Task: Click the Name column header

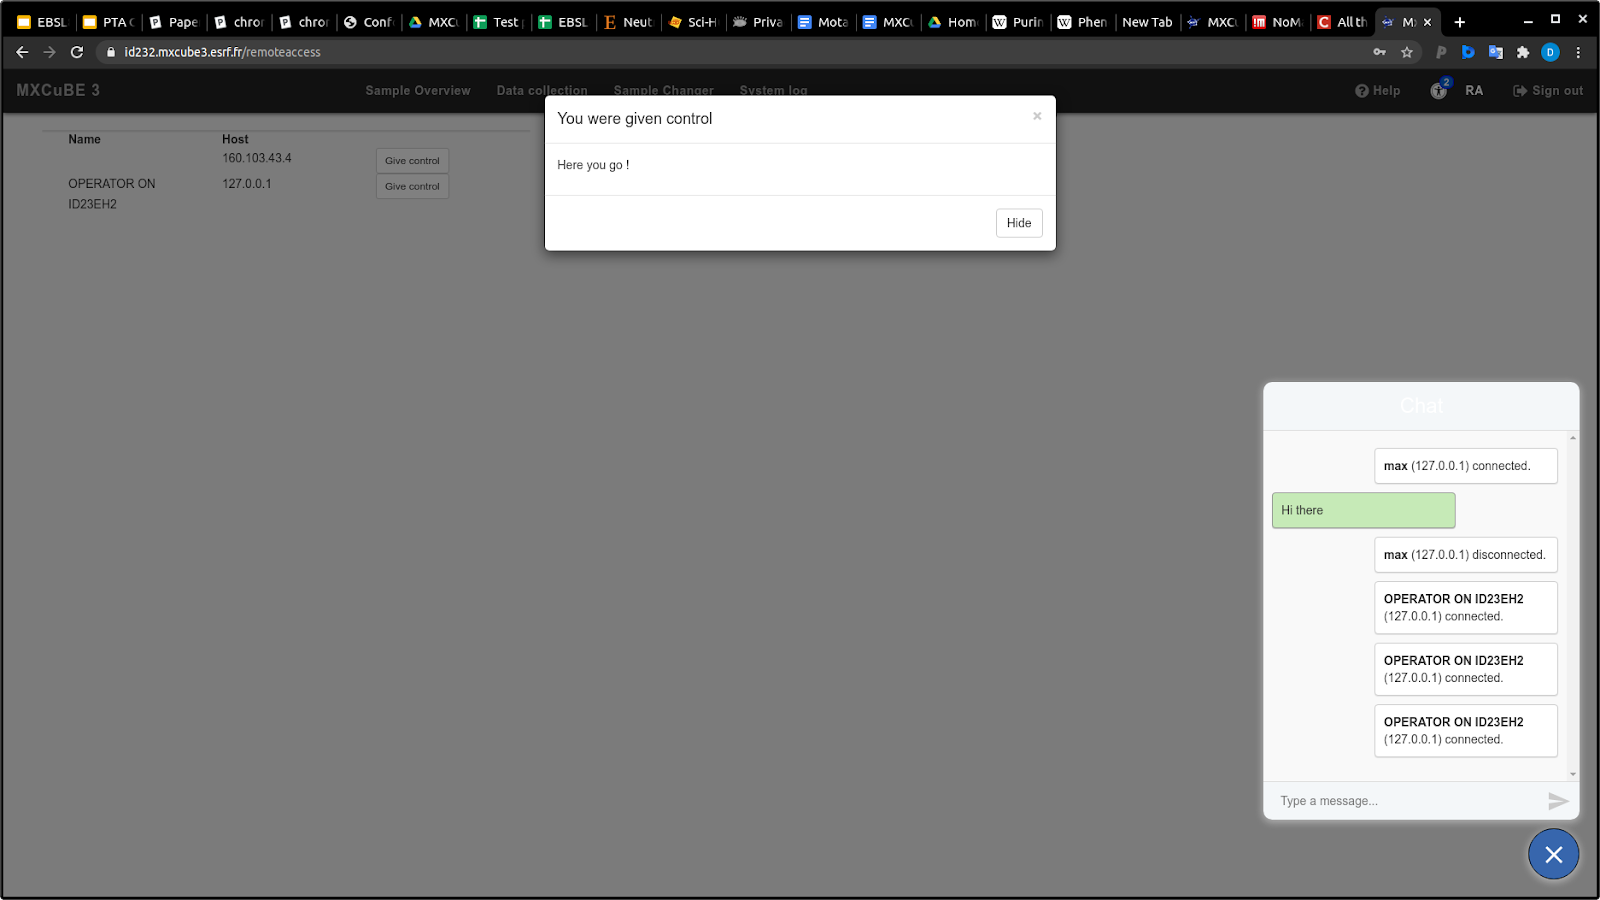Action: [84, 139]
